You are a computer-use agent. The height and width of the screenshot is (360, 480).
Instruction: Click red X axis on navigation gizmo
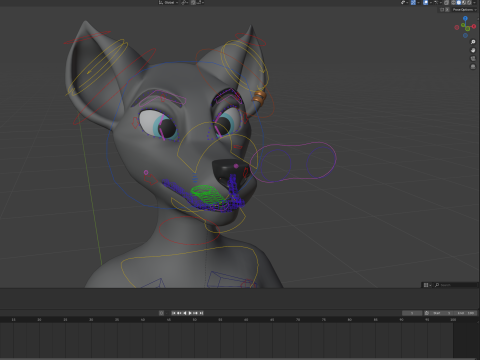pyautogui.click(x=474, y=26)
